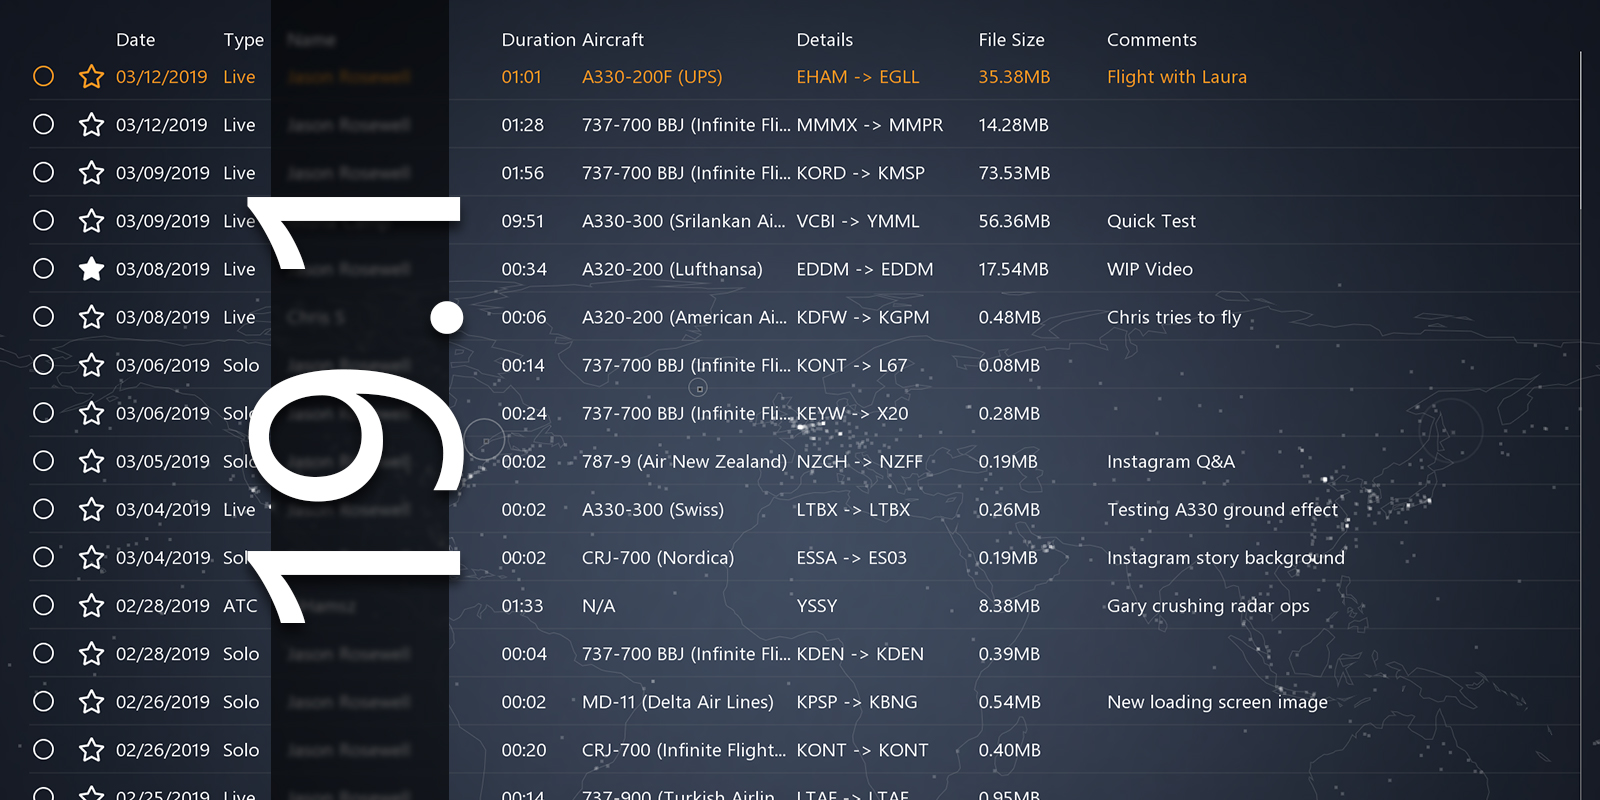
Task: Select radio button for Chris tries to fly
Action: (x=43, y=316)
